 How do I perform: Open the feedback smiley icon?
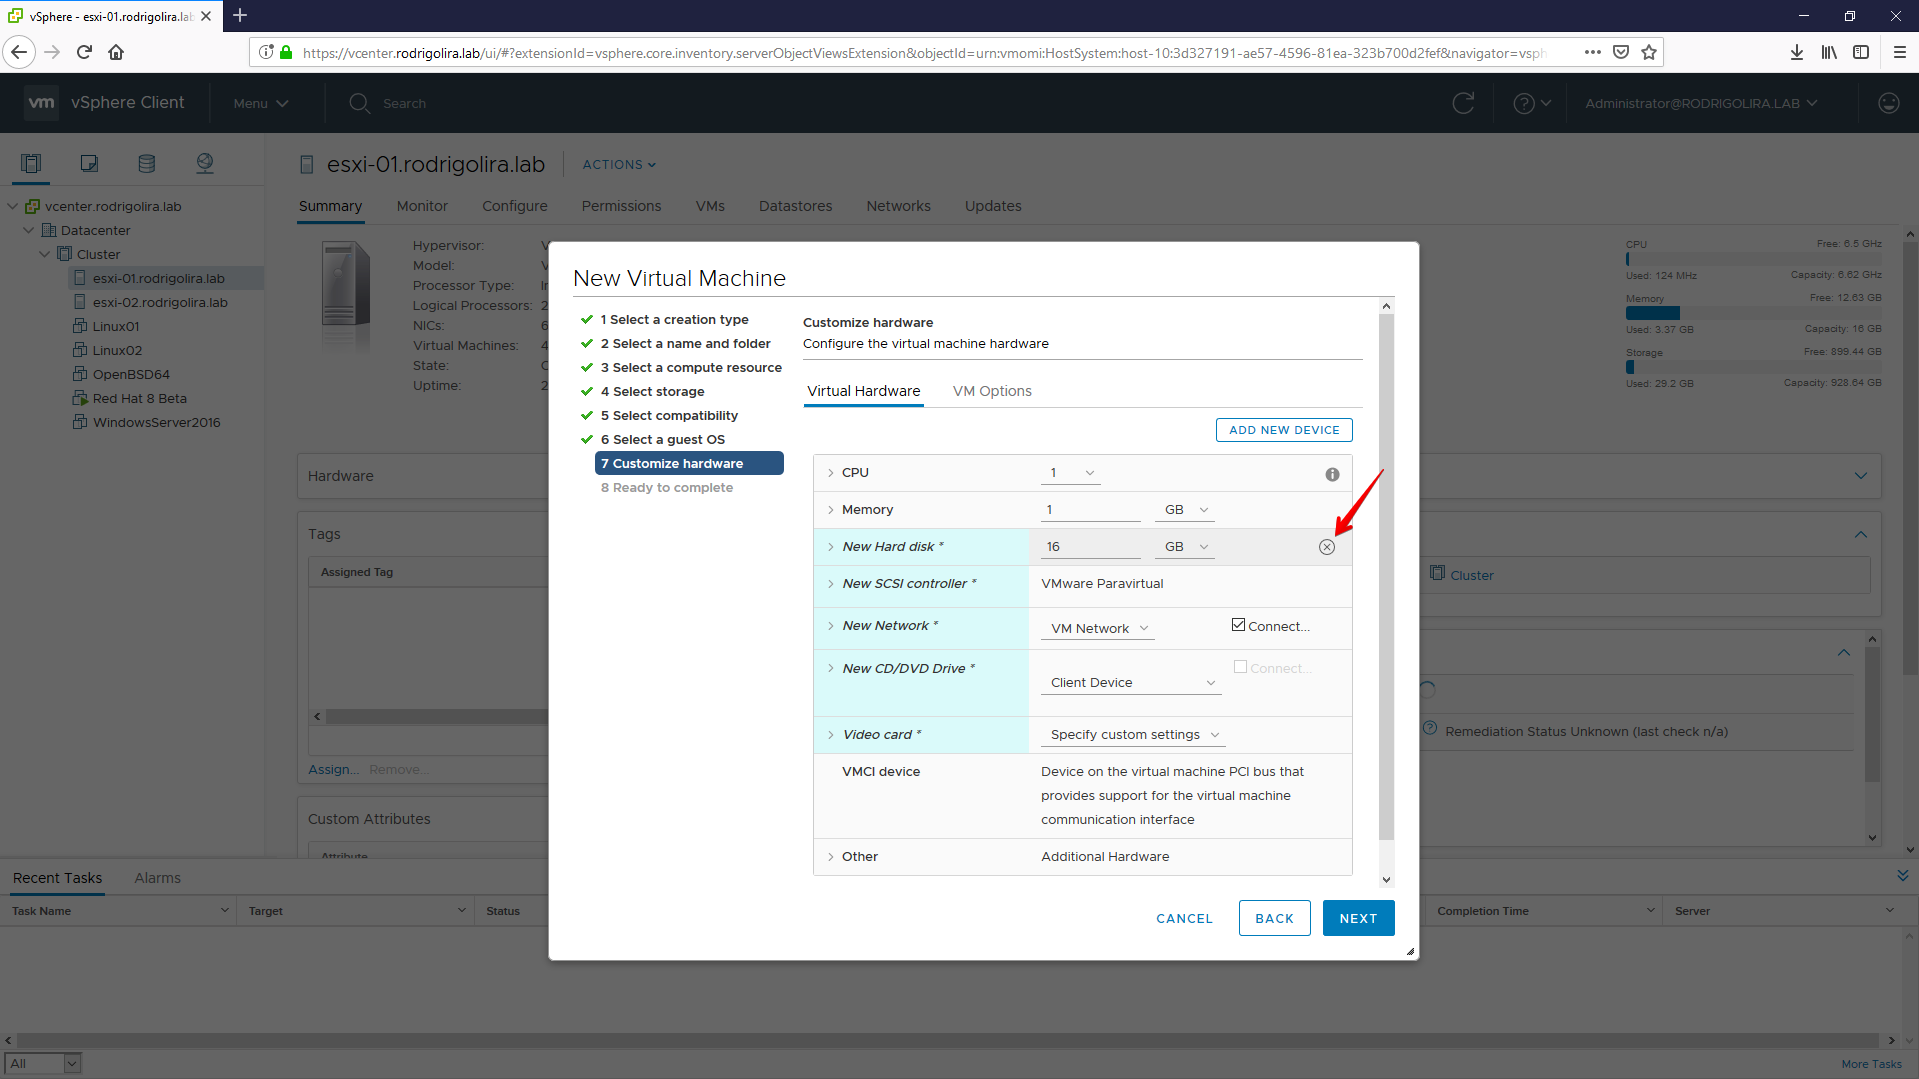click(x=1888, y=103)
